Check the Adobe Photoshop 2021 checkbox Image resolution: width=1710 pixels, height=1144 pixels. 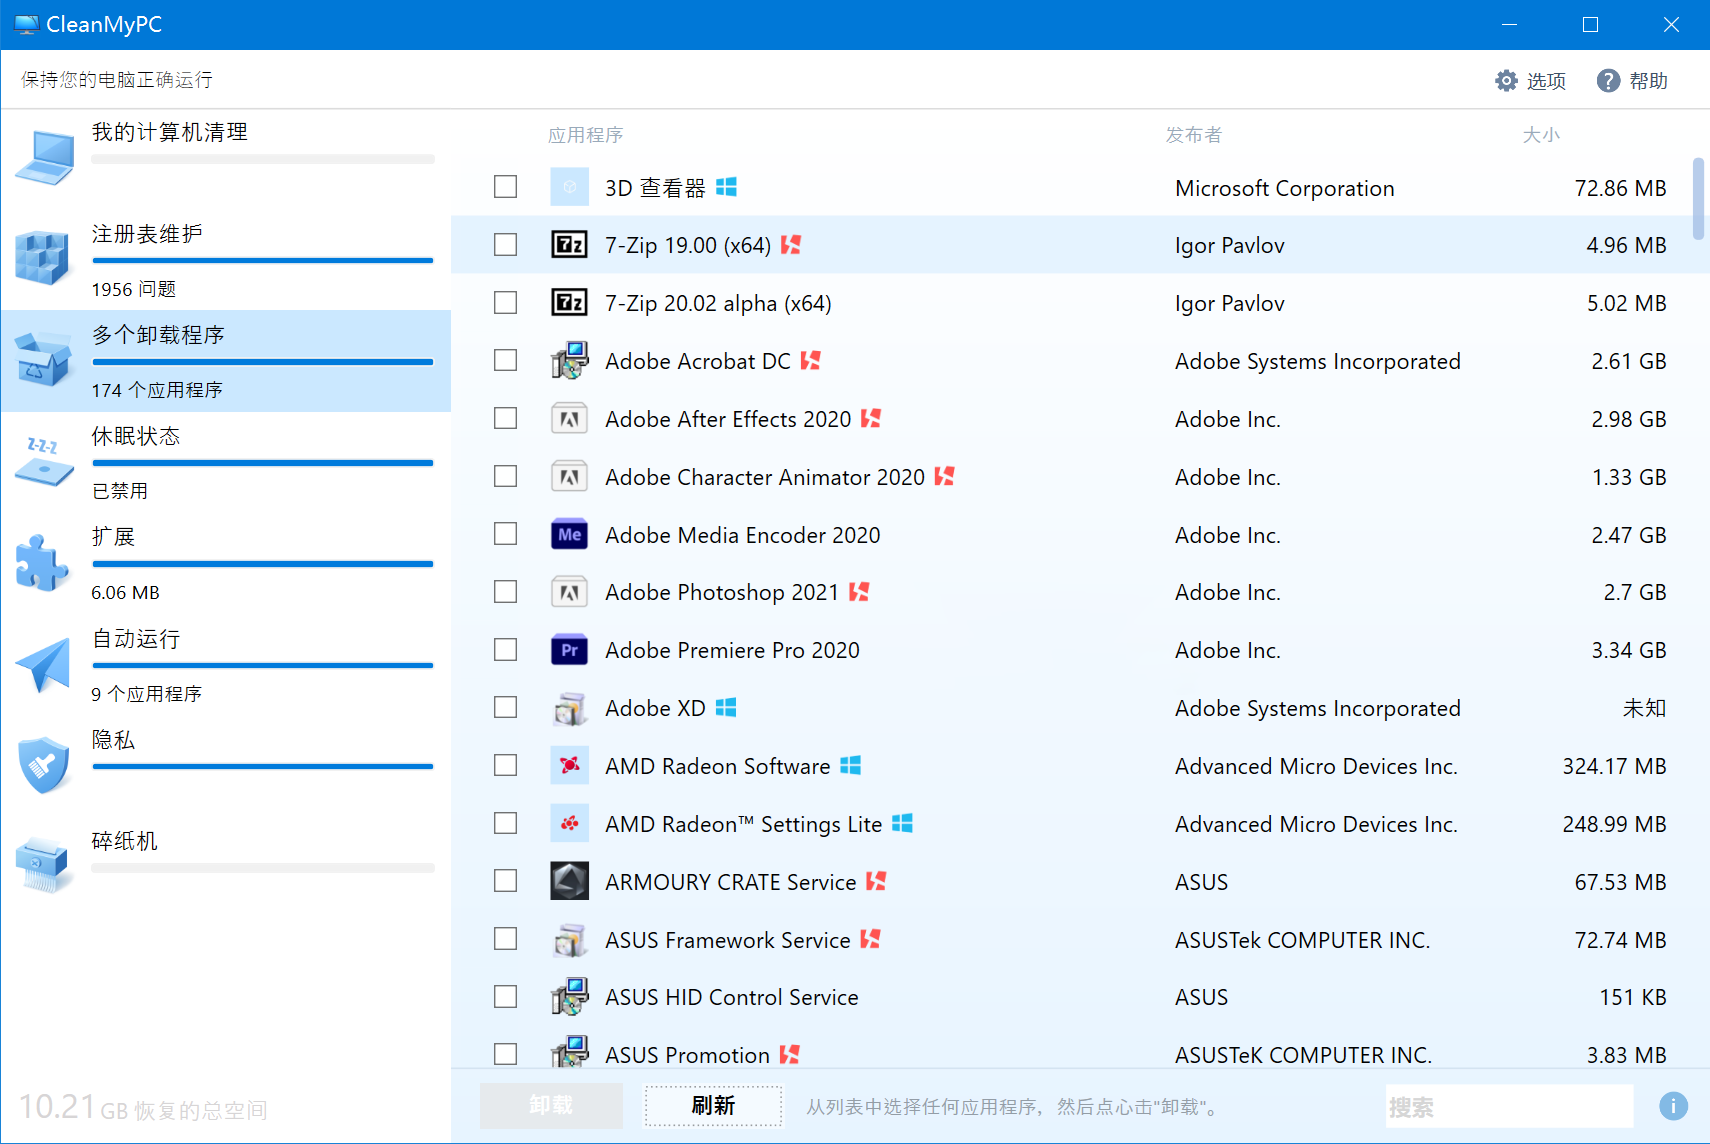(x=506, y=592)
